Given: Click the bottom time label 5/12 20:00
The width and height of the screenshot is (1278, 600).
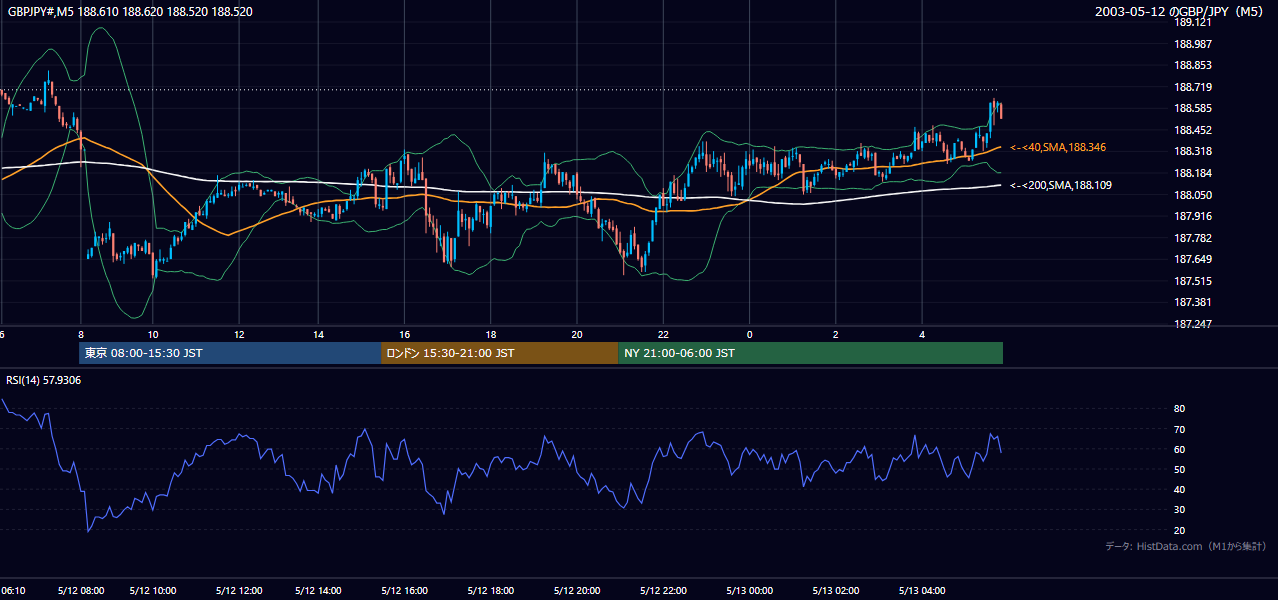Looking at the screenshot, I should [577, 591].
